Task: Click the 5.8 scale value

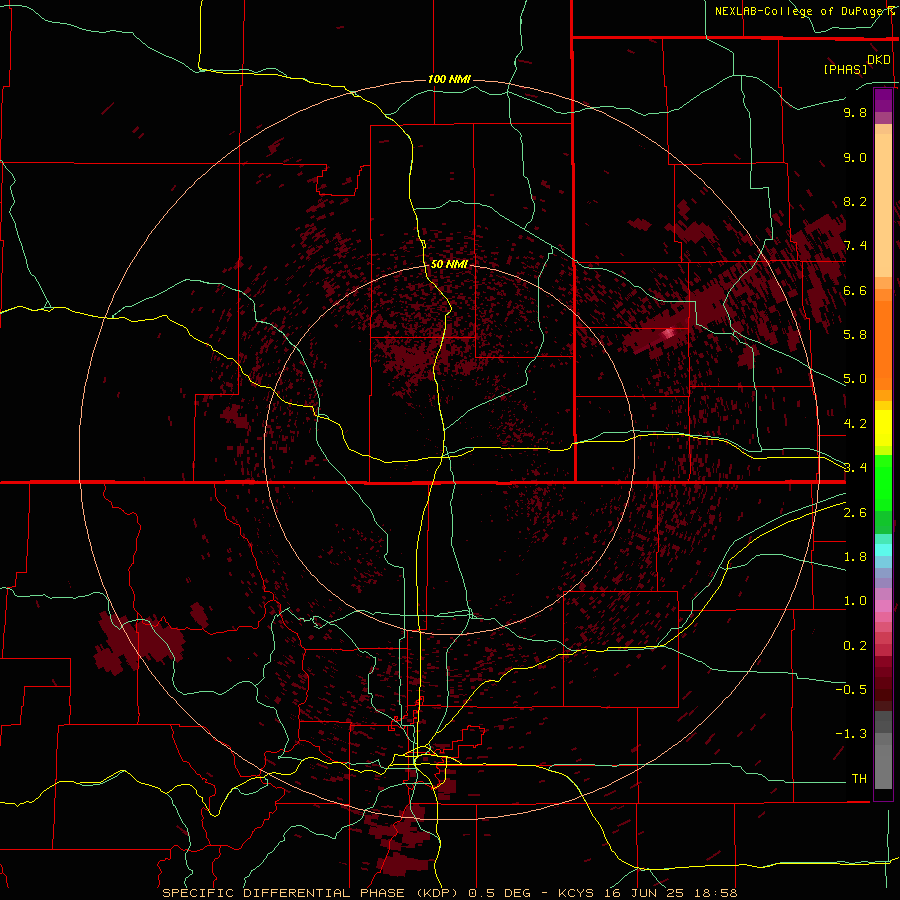Action: click(x=855, y=335)
